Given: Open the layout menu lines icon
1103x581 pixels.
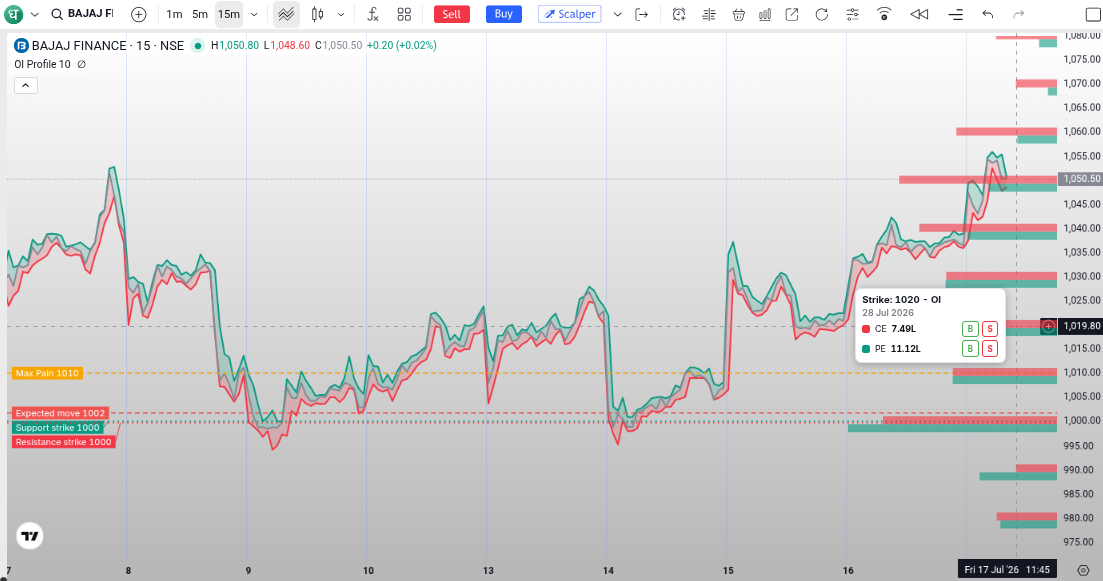Looking at the screenshot, I should pyautogui.click(x=955, y=14).
